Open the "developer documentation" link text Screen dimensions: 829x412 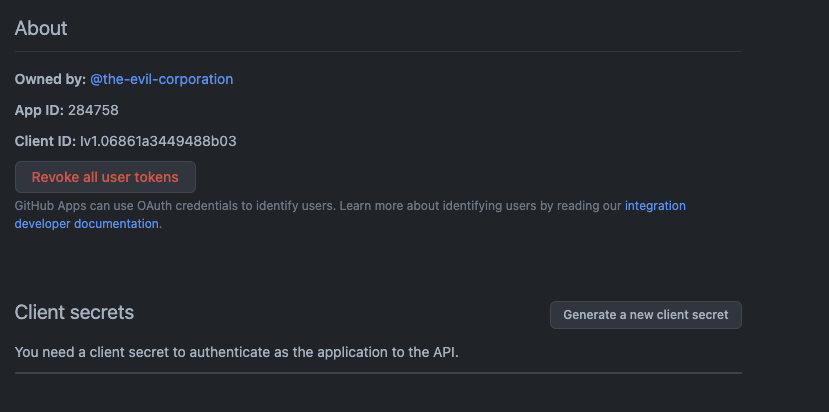[86, 224]
